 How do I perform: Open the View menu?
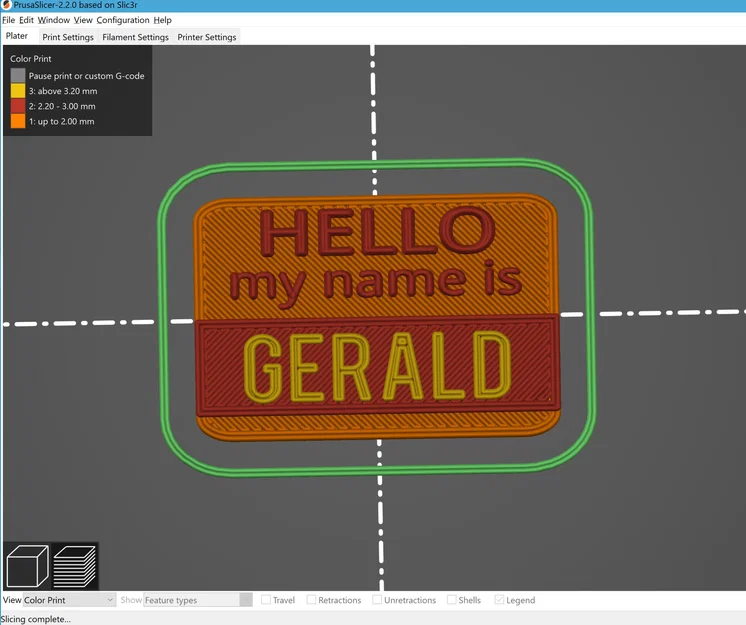83,20
